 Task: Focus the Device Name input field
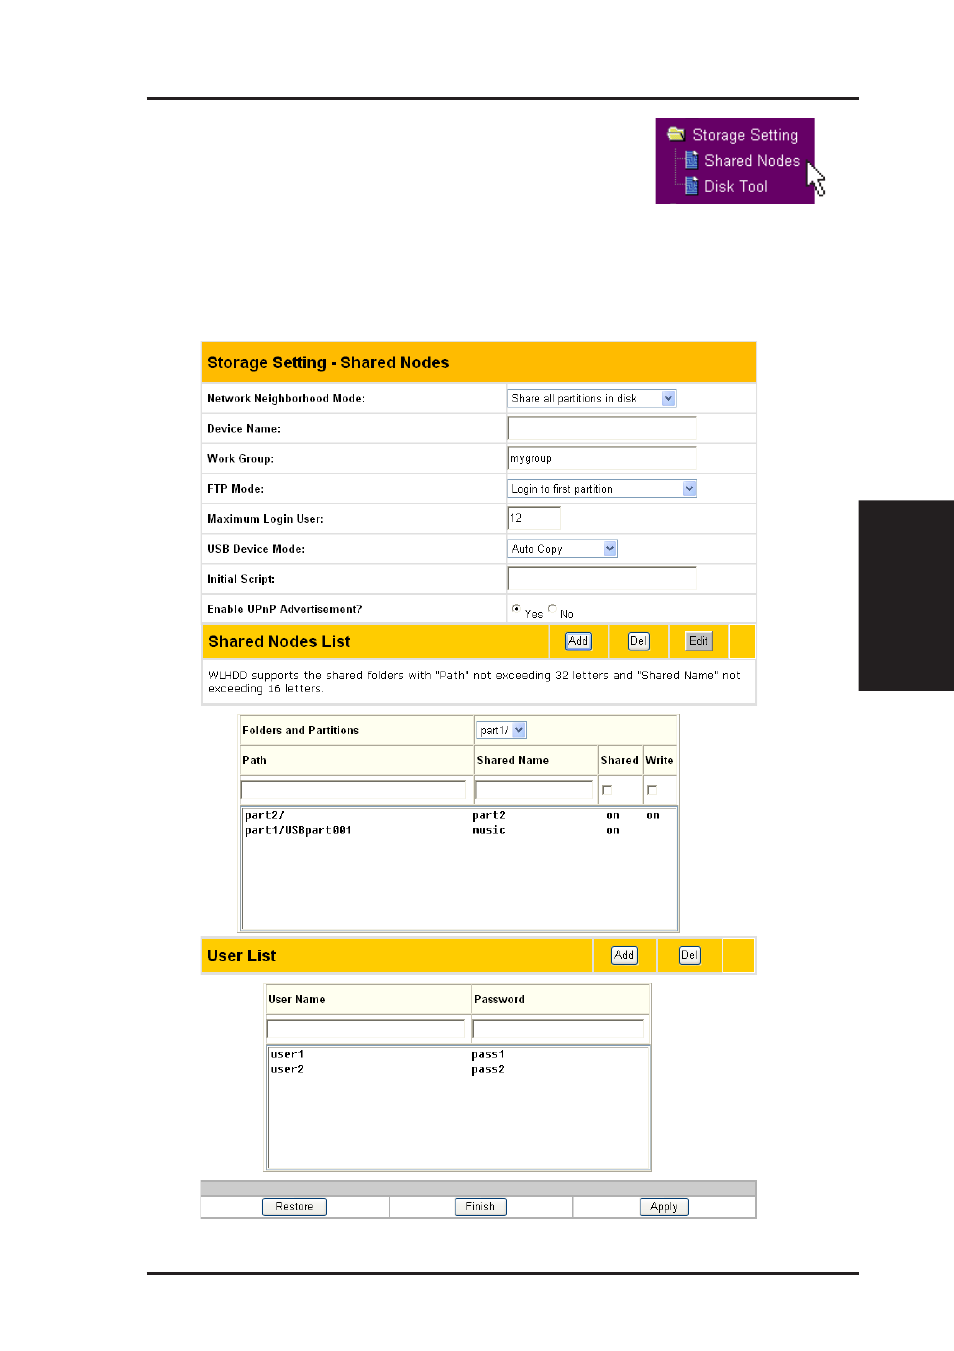coord(602,428)
